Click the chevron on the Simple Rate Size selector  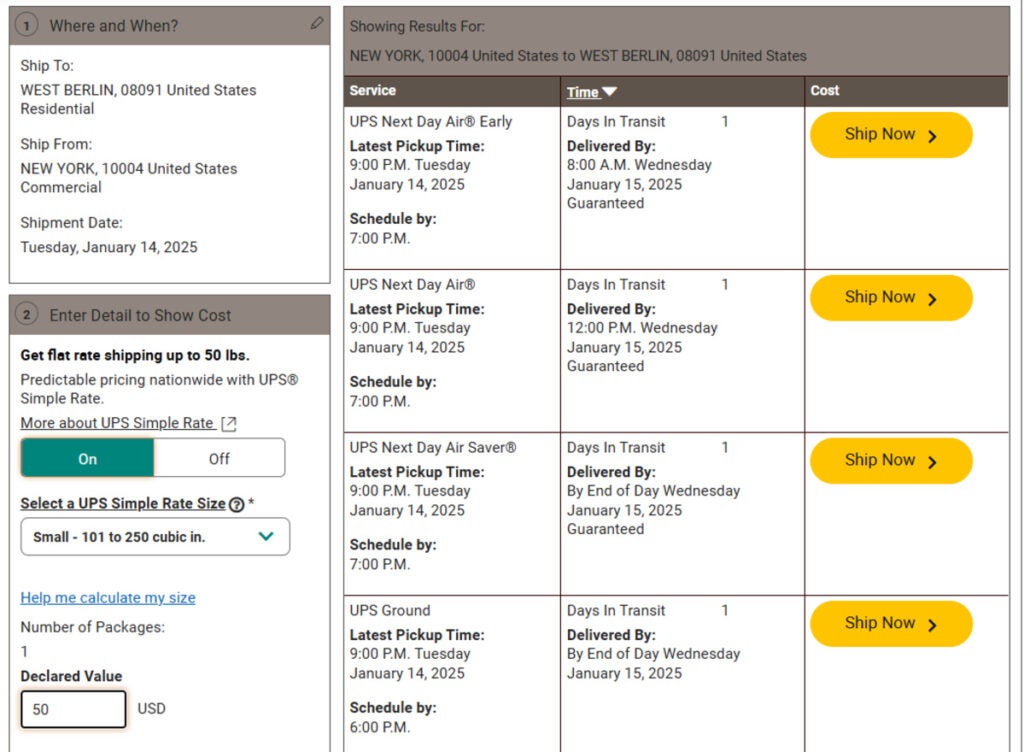click(266, 537)
